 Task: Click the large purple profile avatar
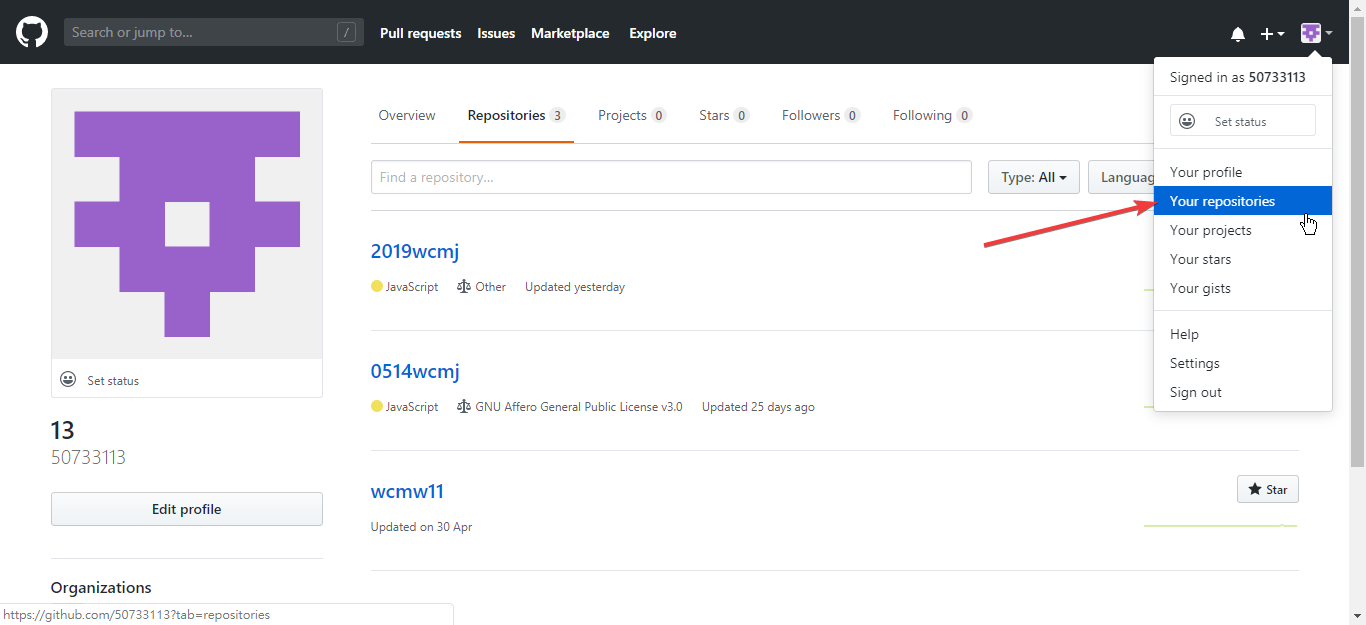click(x=187, y=224)
